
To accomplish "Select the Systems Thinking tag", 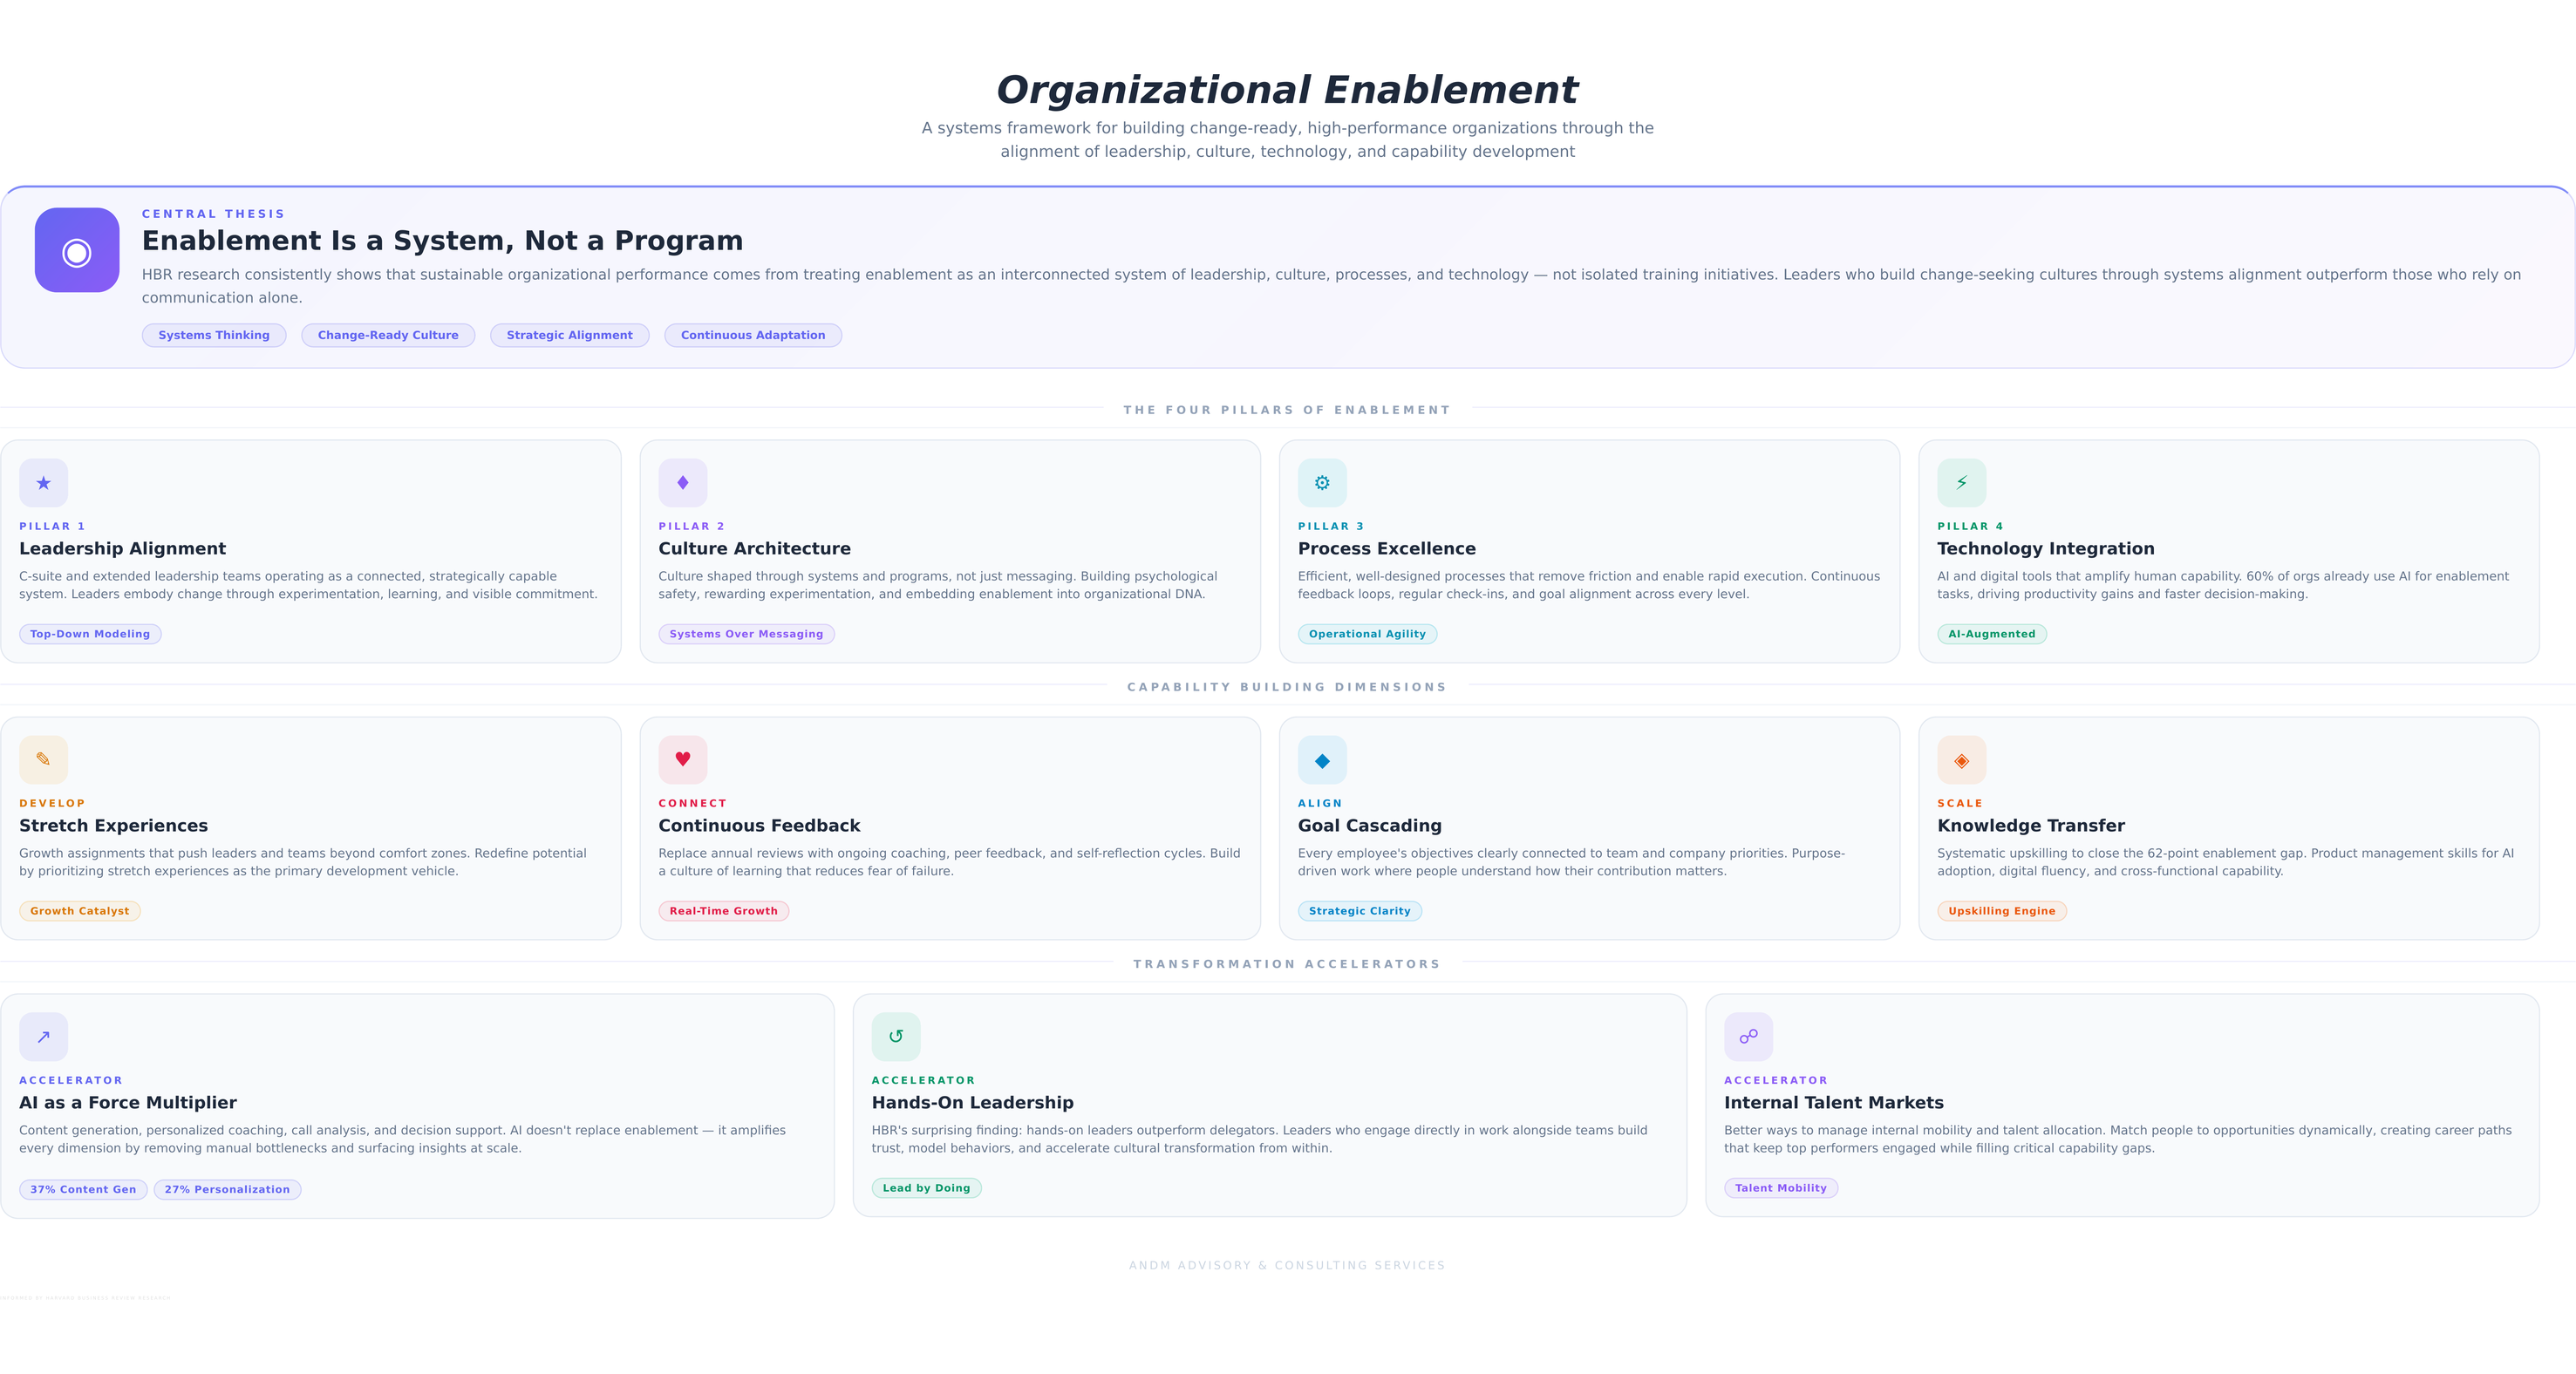I will [213, 335].
